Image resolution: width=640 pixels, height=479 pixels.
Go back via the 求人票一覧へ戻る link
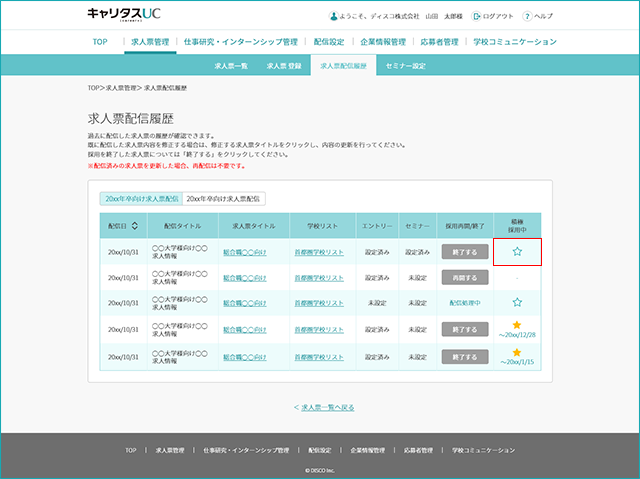pyautogui.click(x=327, y=408)
